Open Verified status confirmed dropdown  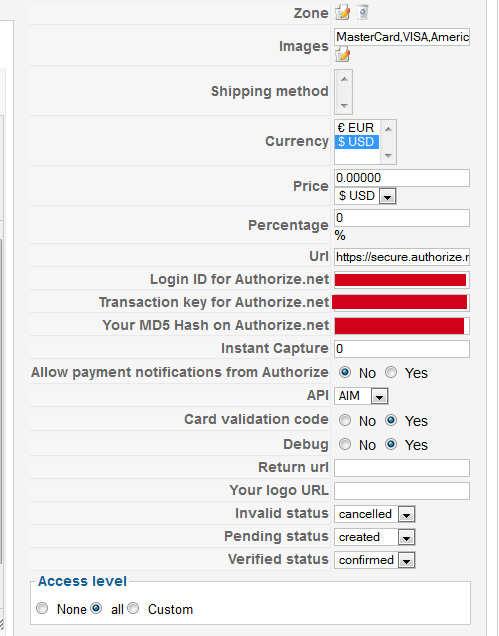coord(374,561)
